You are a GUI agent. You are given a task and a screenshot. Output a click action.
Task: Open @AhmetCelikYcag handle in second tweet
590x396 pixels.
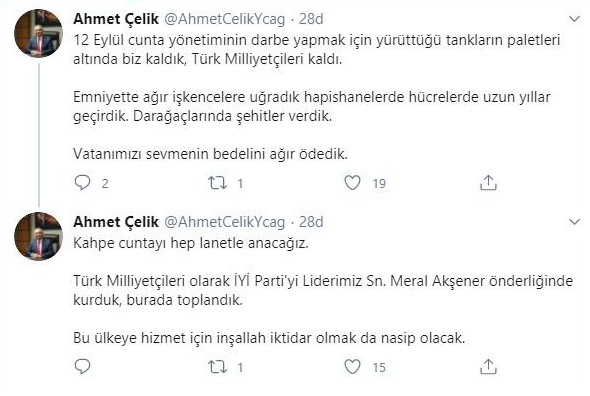225,222
